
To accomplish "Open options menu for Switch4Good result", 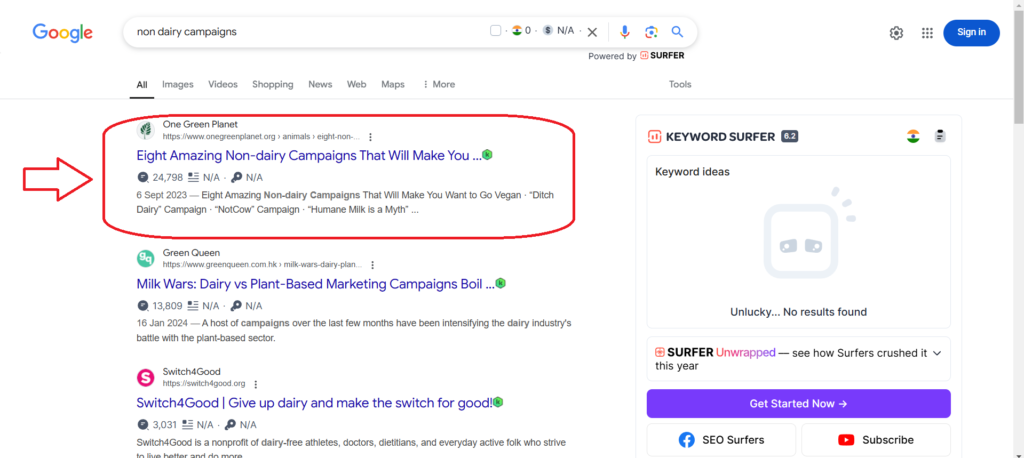I will pyautogui.click(x=256, y=384).
